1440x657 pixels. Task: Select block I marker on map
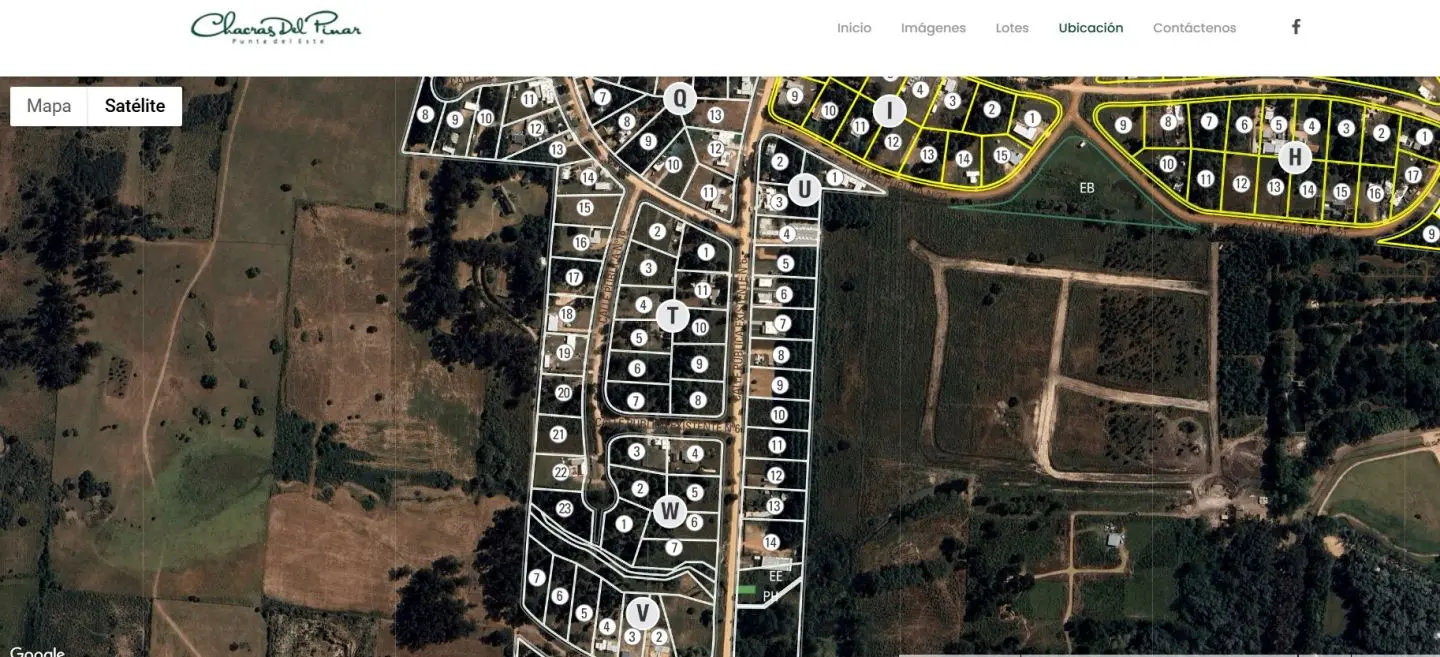pos(889,110)
